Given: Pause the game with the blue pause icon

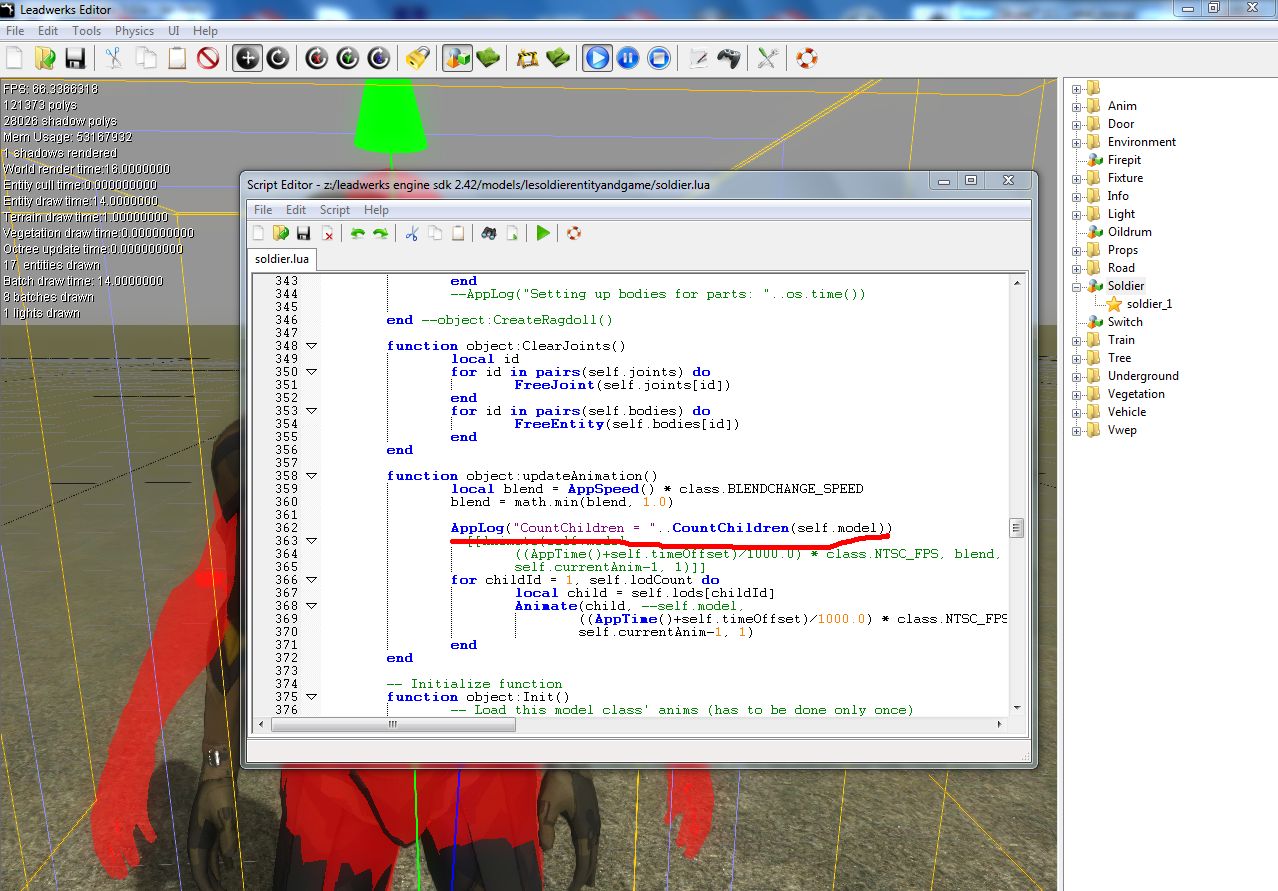Looking at the screenshot, I should (627, 58).
